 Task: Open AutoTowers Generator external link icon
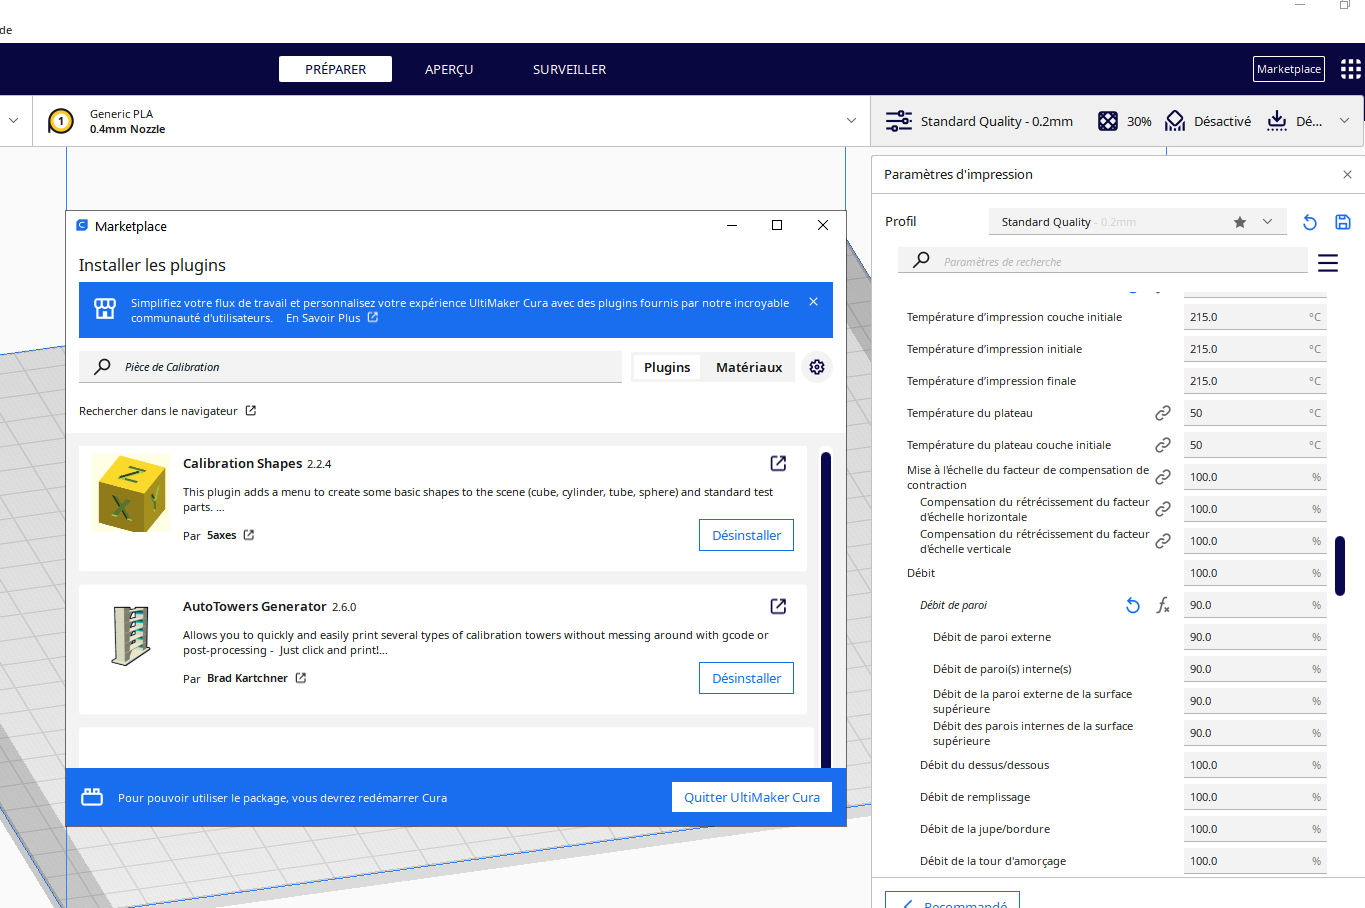point(778,606)
